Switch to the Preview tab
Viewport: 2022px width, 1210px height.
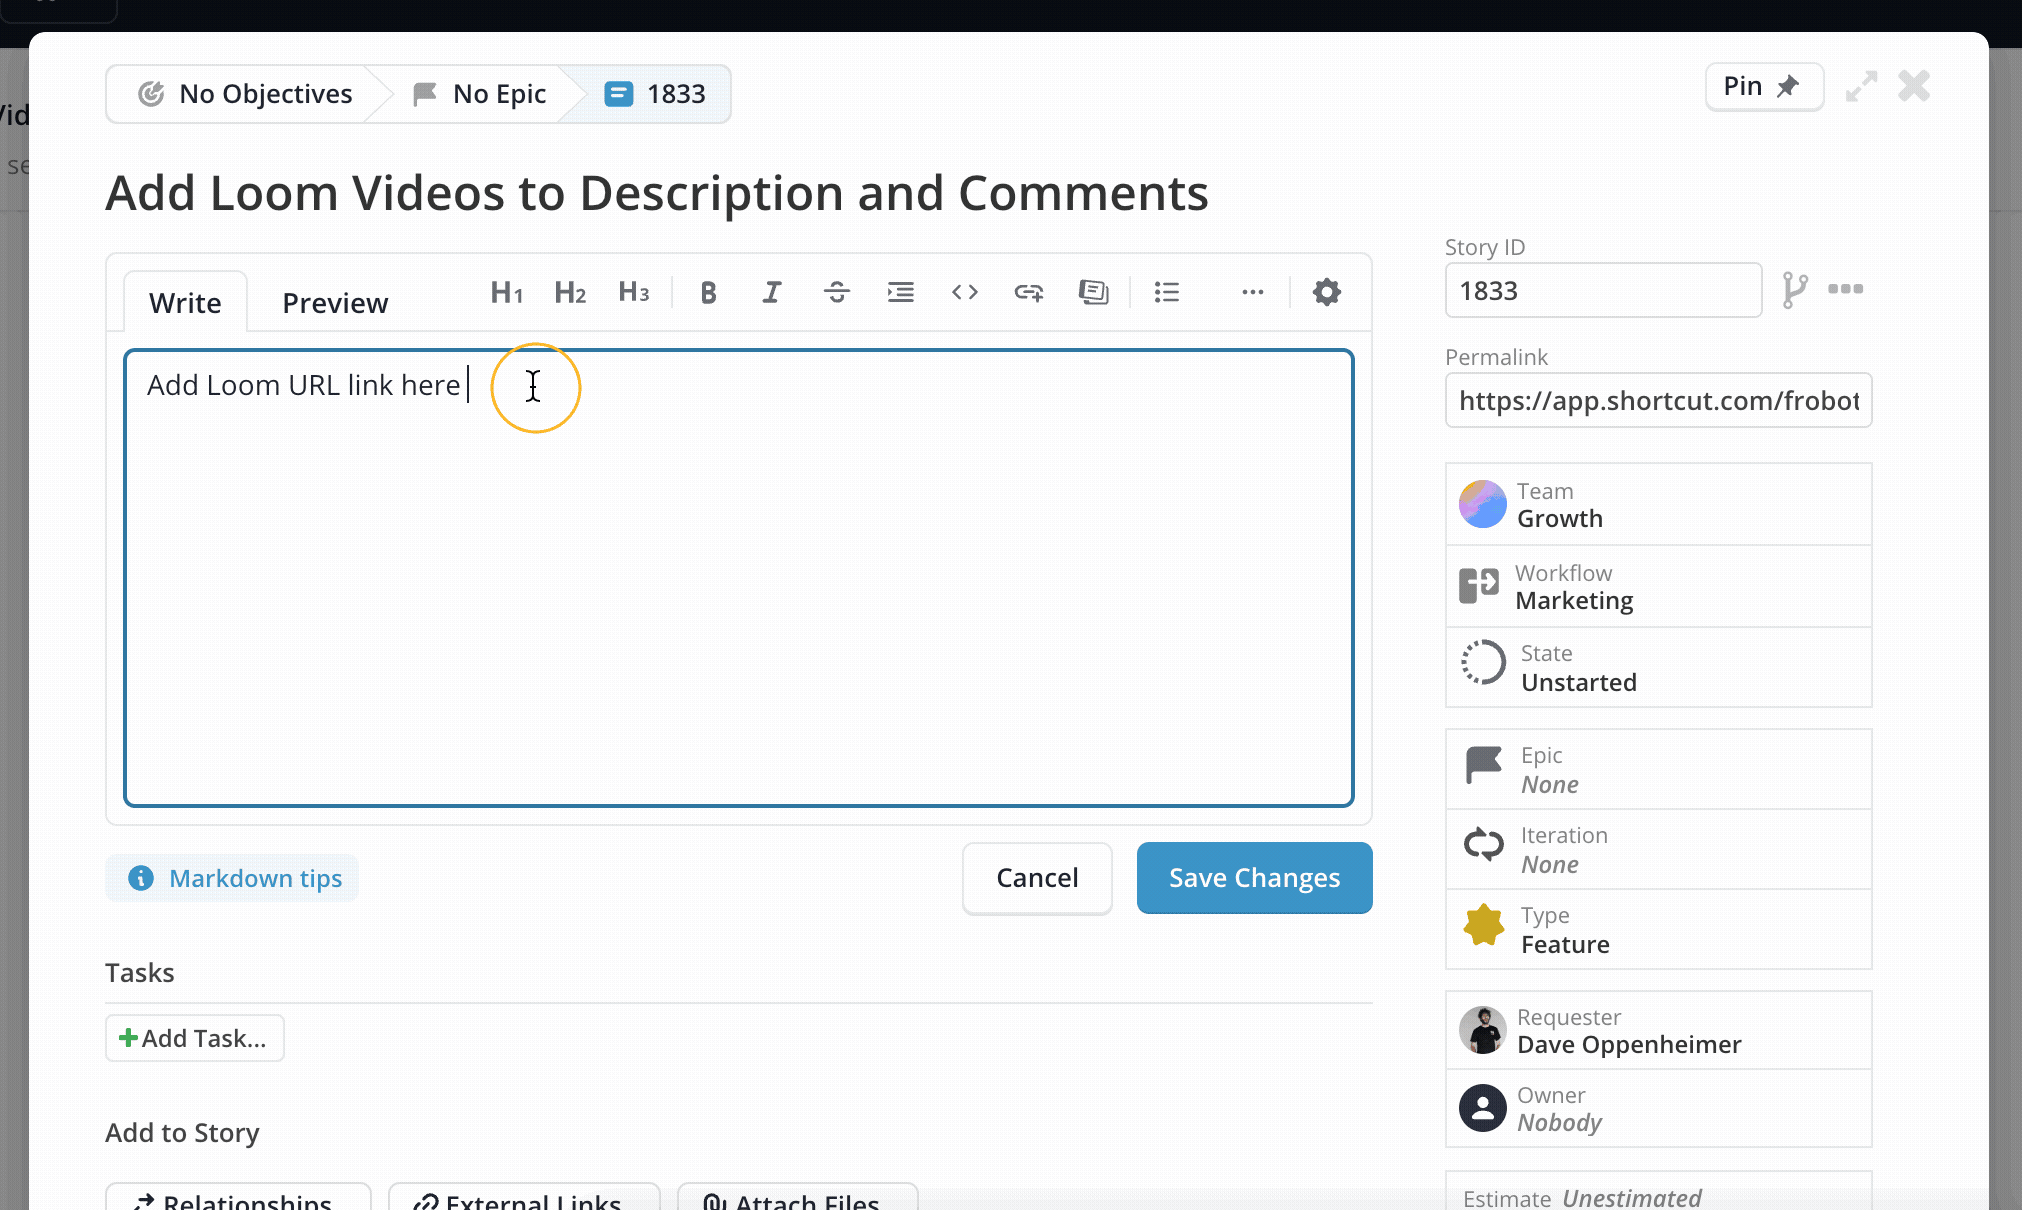335,302
